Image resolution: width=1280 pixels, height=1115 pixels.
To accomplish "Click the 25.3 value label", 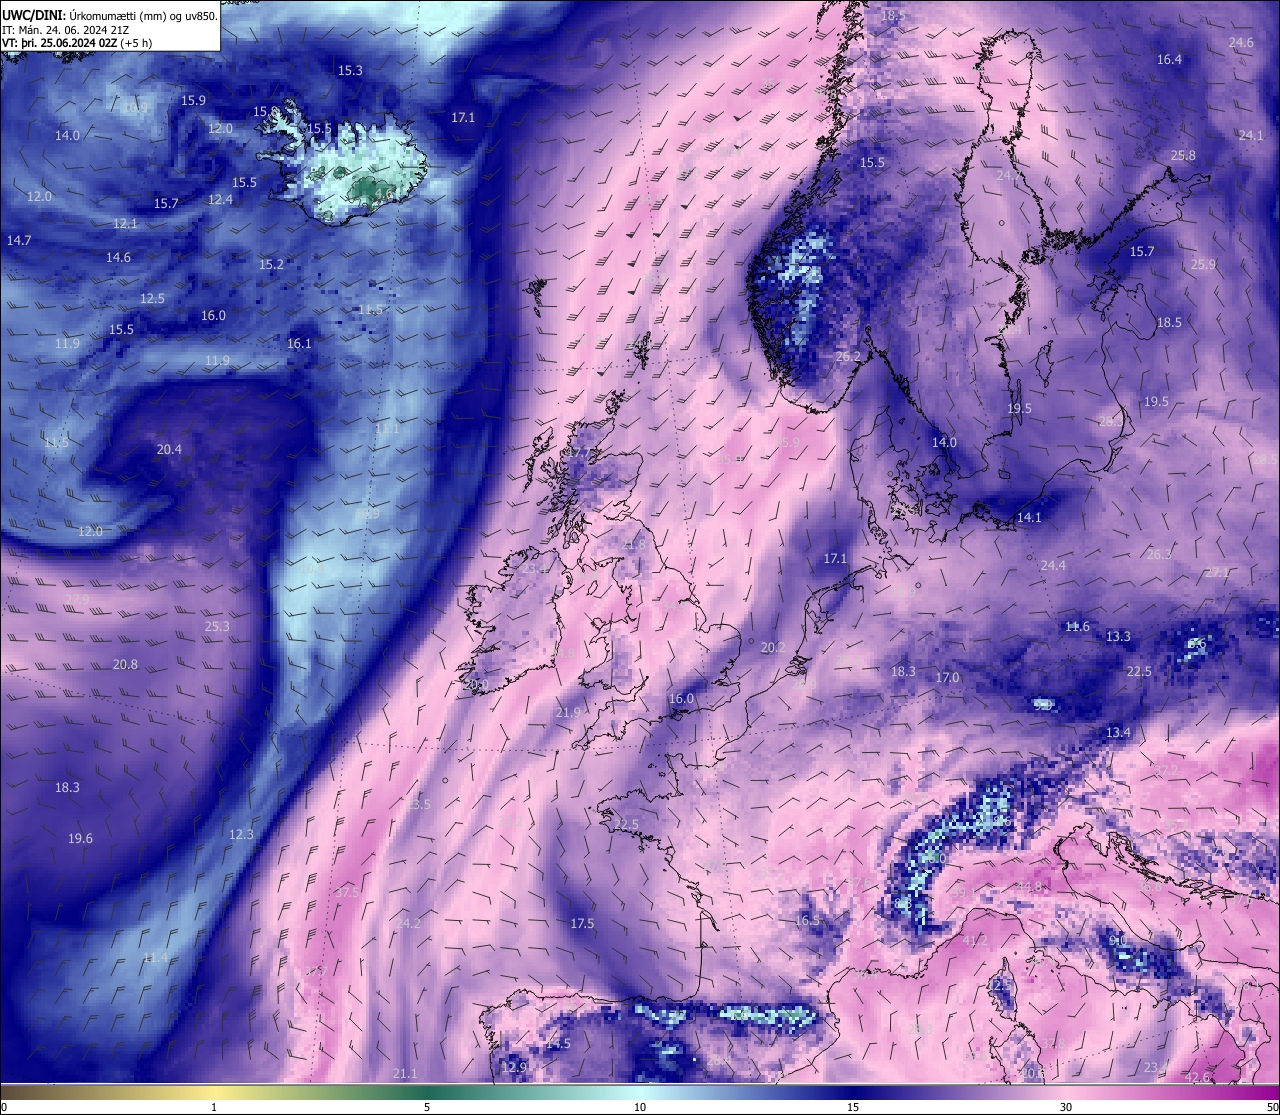I will [x=217, y=627].
